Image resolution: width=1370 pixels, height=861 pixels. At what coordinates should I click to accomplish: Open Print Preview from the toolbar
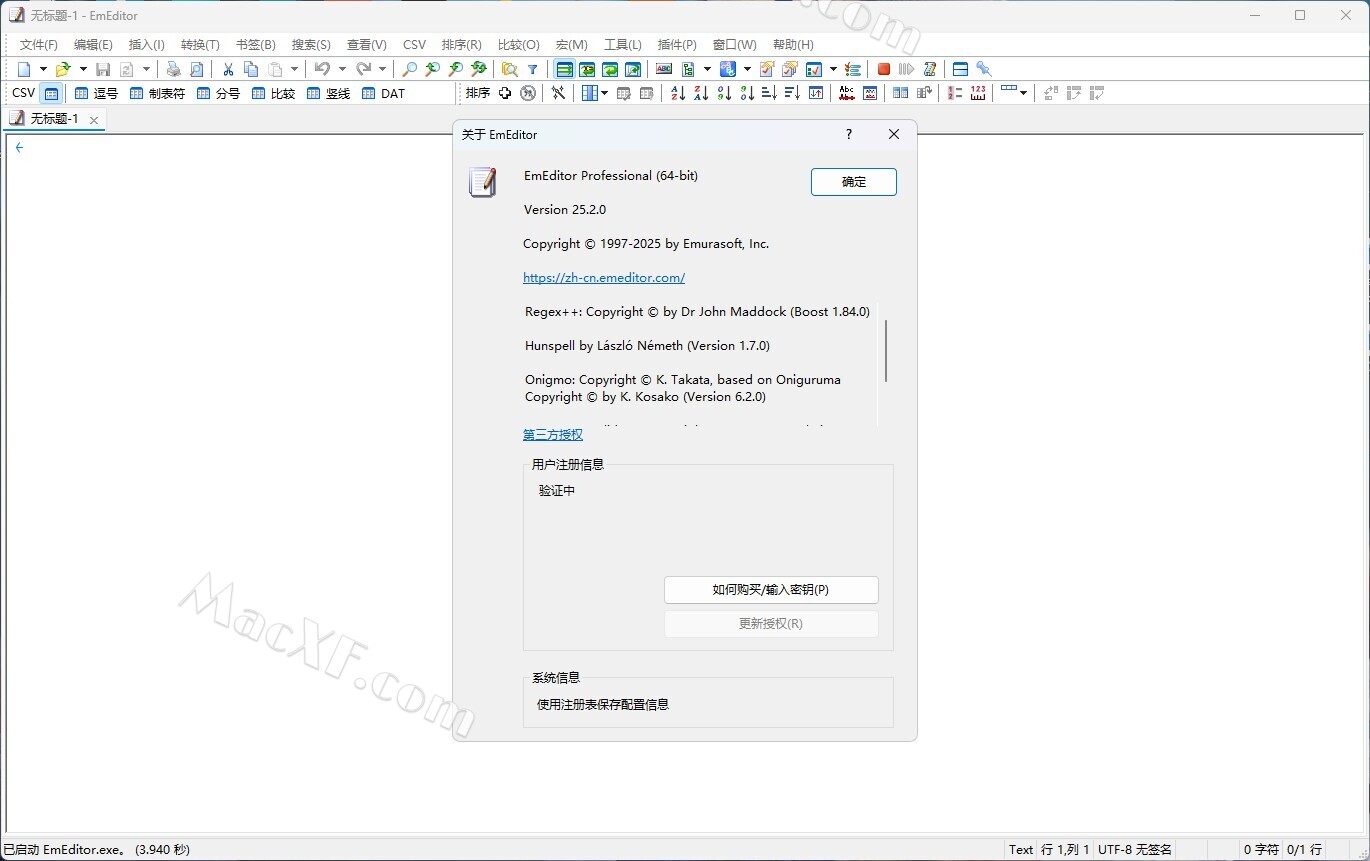tap(196, 69)
